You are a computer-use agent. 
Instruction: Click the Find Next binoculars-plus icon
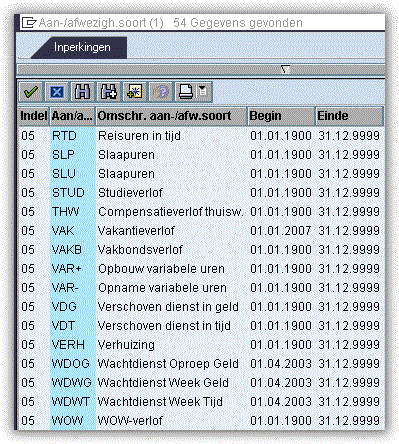(x=109, y=92)
